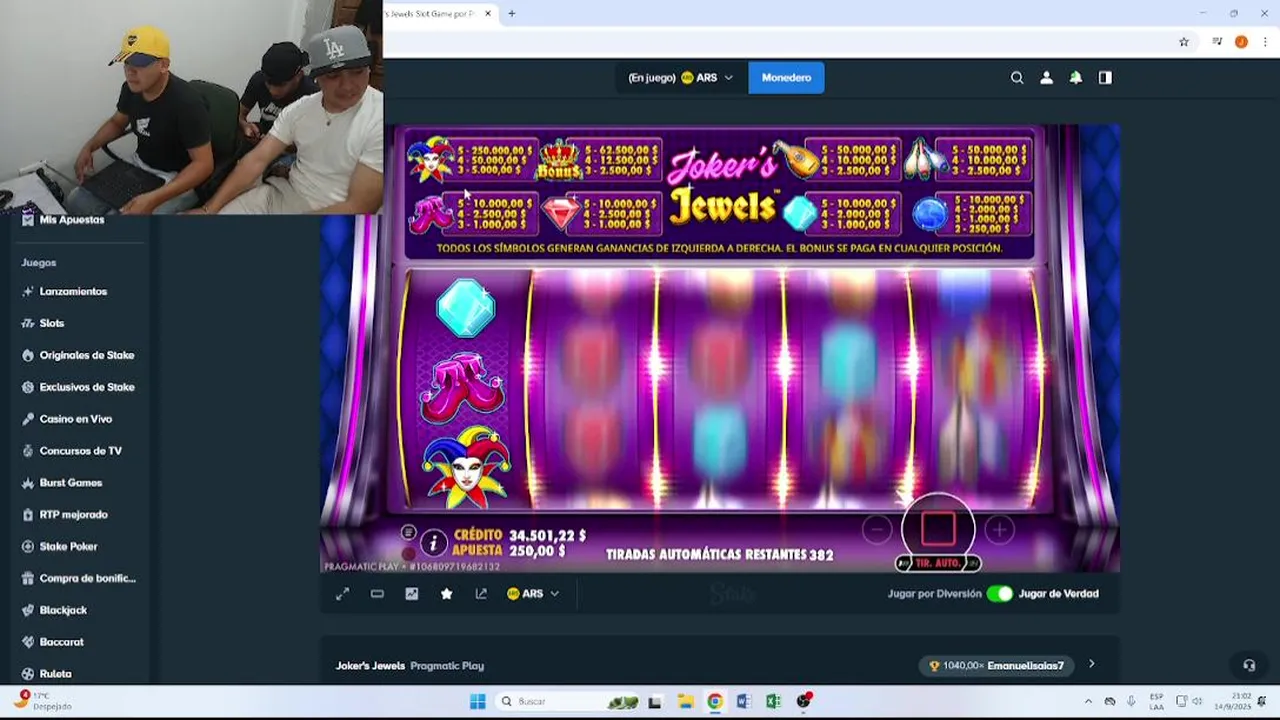Viewport: 1280px width, 720px height.
Task: Open Exclusivos de Stake
Action: [87, 388]
